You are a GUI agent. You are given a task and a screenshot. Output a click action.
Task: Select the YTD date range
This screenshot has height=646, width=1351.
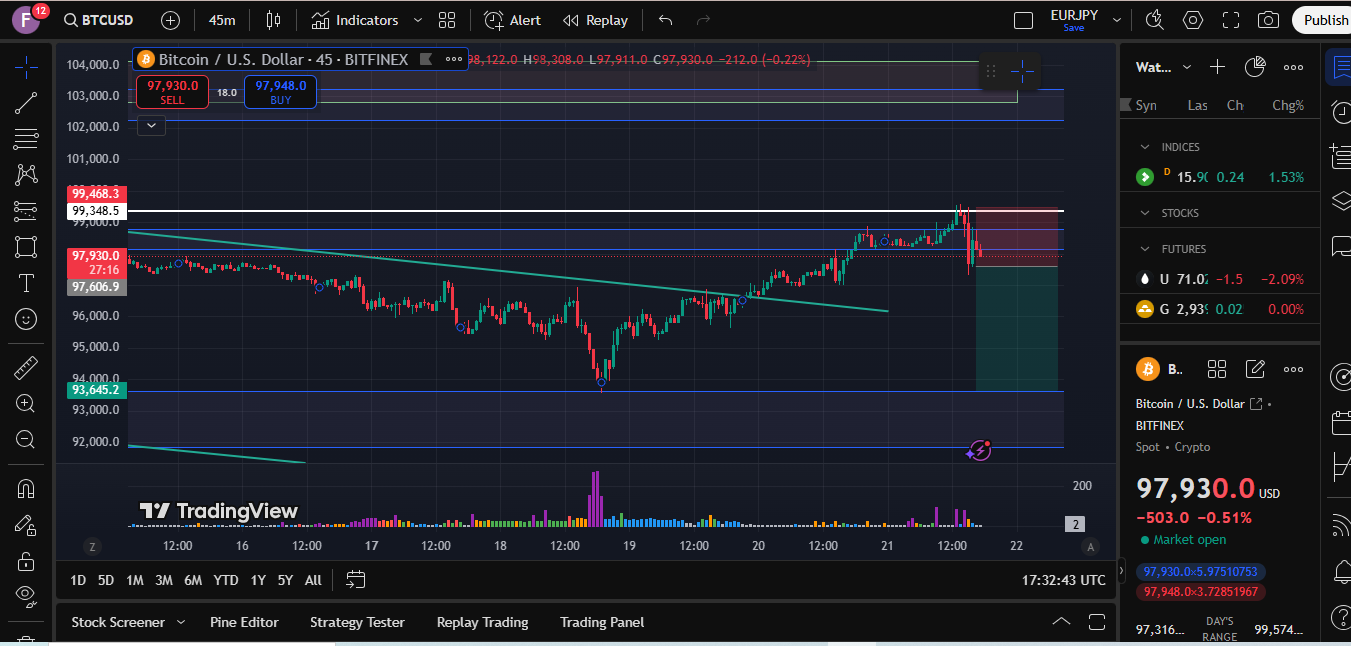[x=226, y=580]
